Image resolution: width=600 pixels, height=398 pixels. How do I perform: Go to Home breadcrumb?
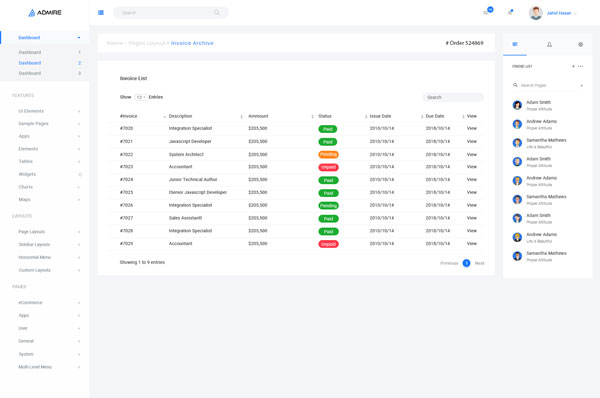[x=114, y=43]
